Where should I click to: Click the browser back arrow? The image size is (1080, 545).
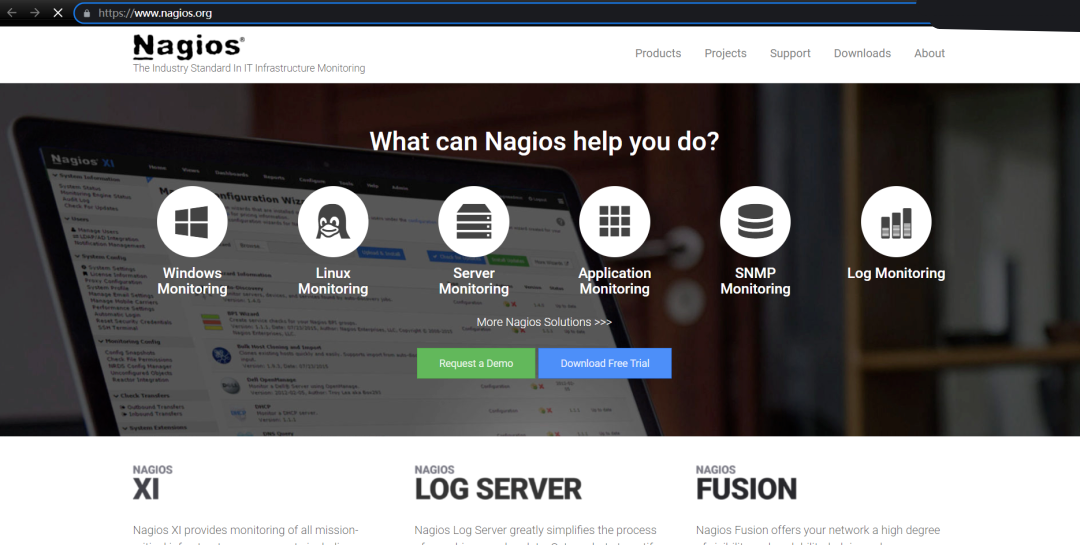12,12
